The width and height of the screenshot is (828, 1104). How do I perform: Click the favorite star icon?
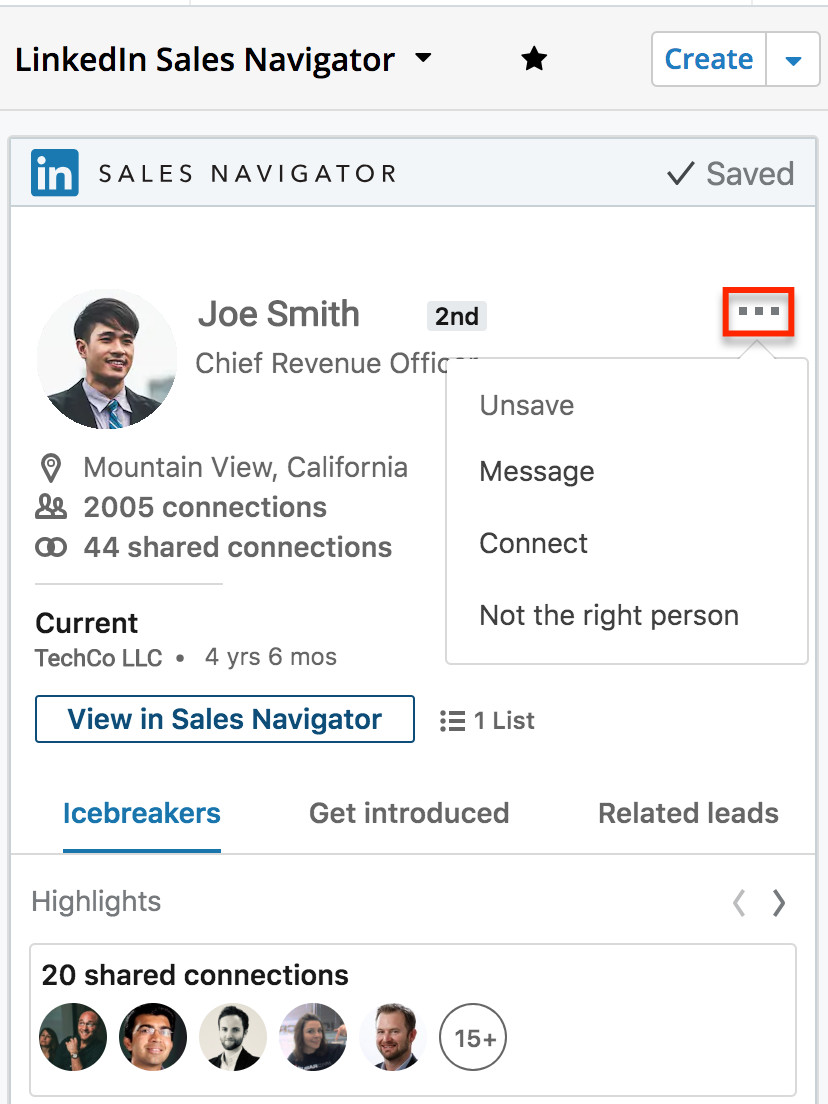(534, 59)
